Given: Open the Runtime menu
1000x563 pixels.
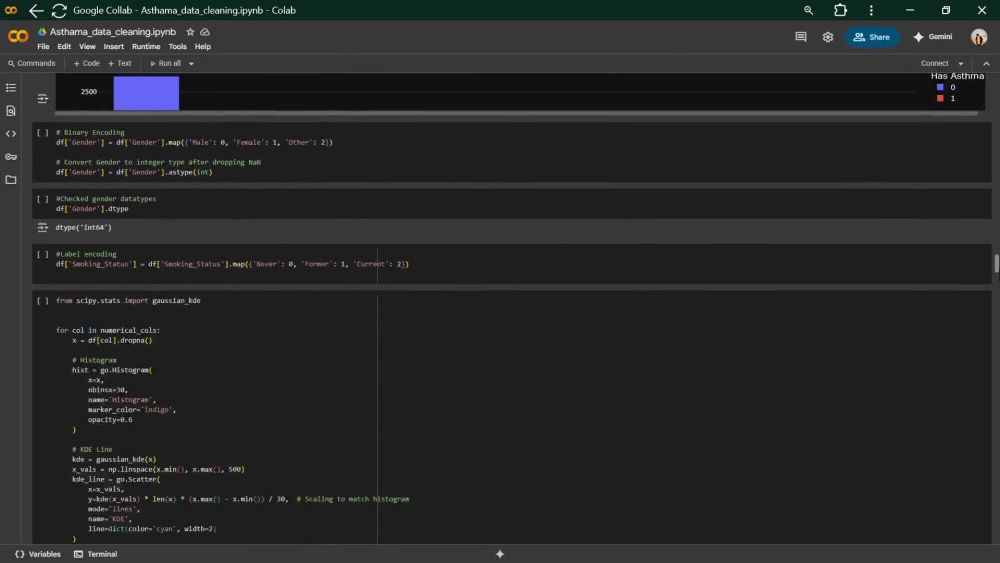Looking at the screenshot, I should (x=146, y=47).
